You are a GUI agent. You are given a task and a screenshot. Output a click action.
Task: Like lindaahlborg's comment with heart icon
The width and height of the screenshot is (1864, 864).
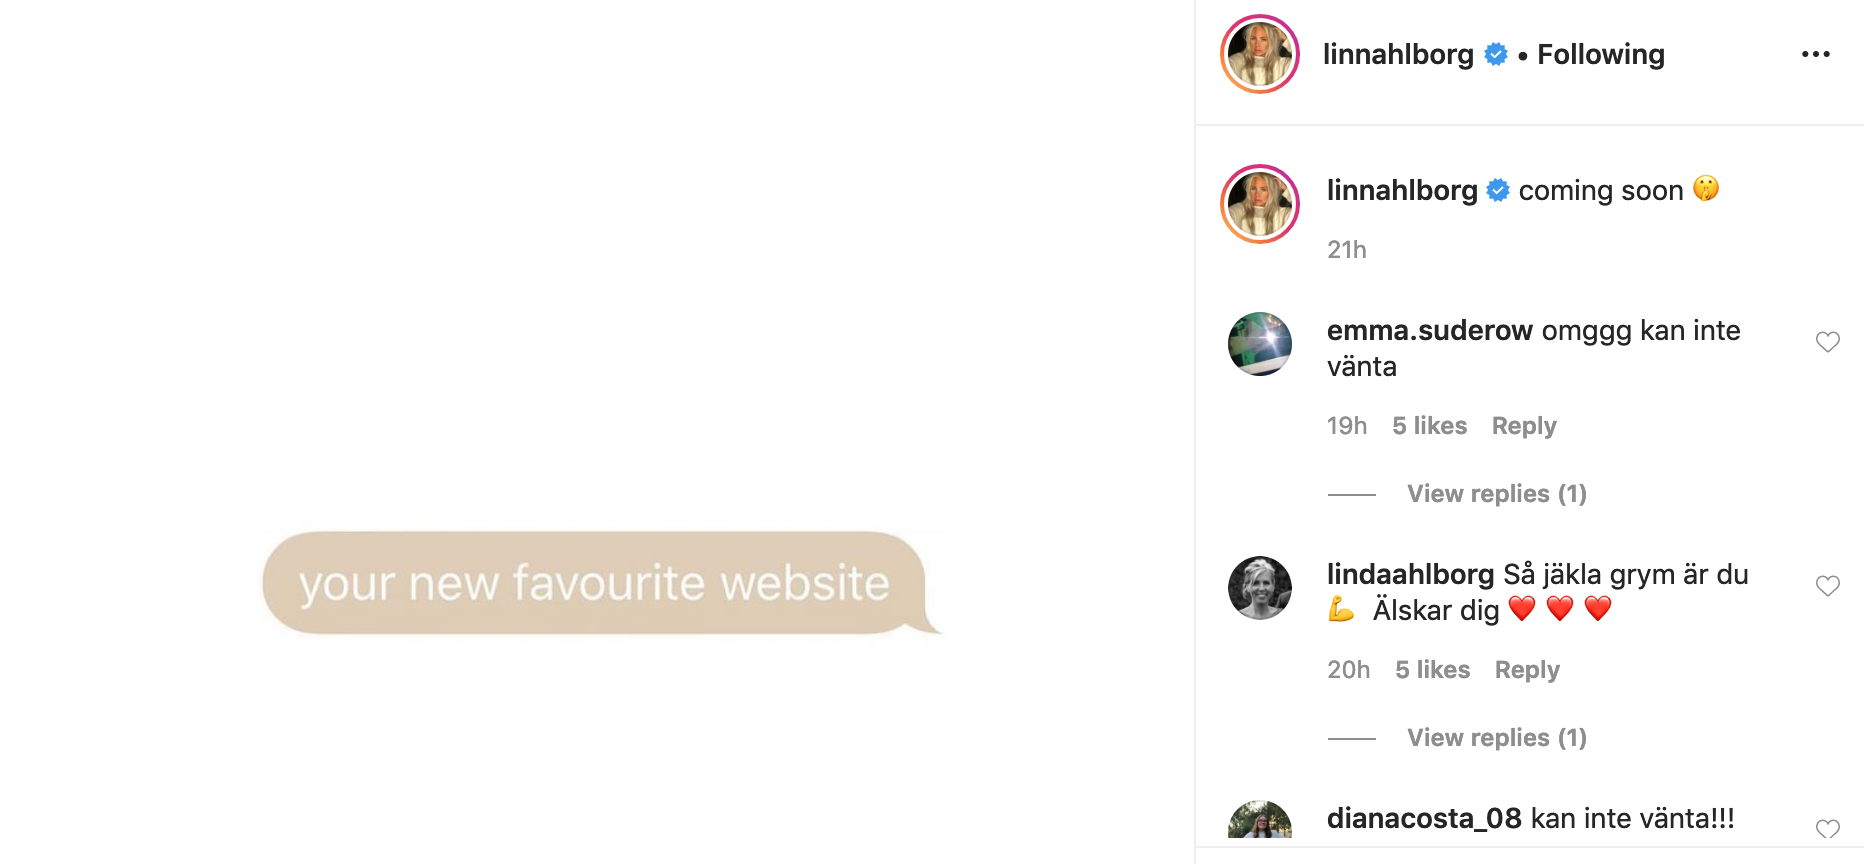point(1827,586)
